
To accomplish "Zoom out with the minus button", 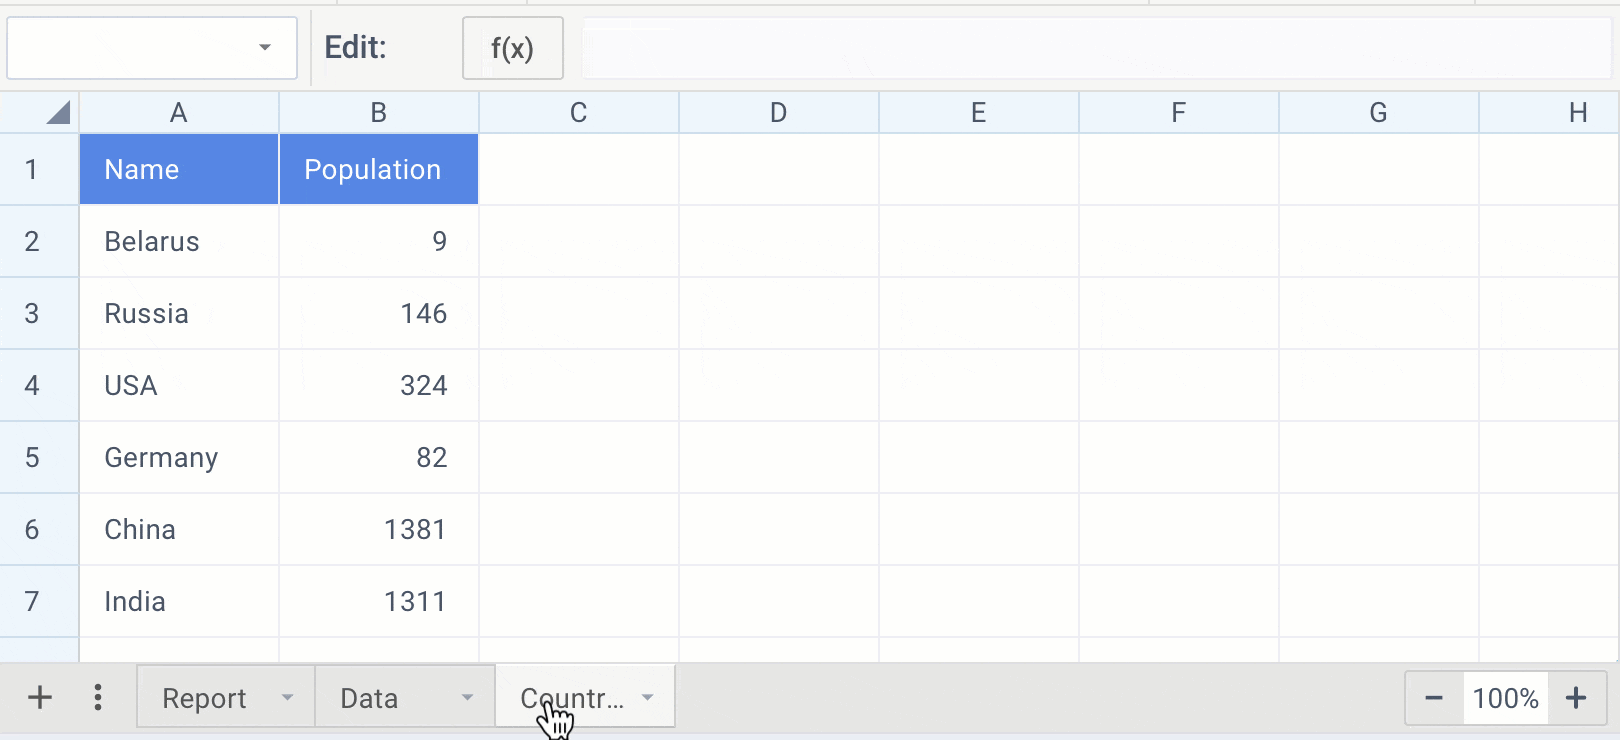I will pyautogui.click(x=1433, y=698).
